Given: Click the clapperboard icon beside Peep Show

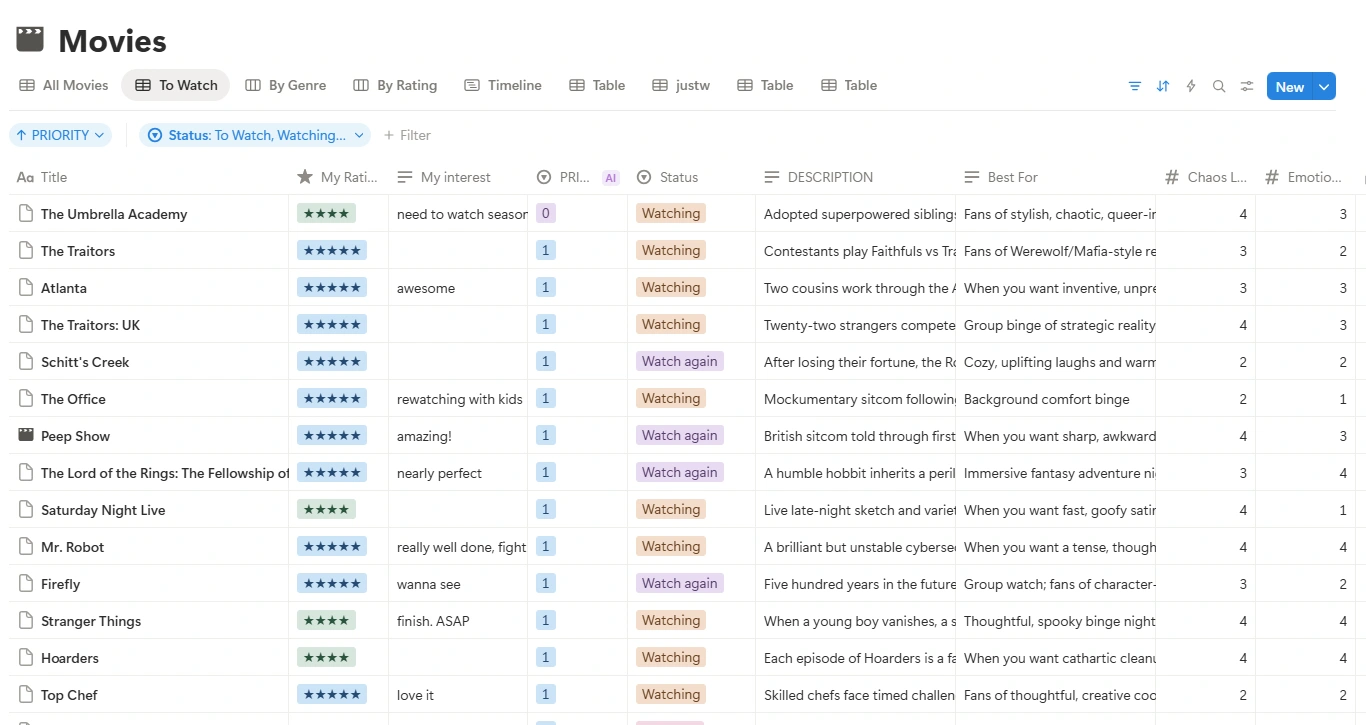Looking at the screenshot, I should tap(26, 436).
